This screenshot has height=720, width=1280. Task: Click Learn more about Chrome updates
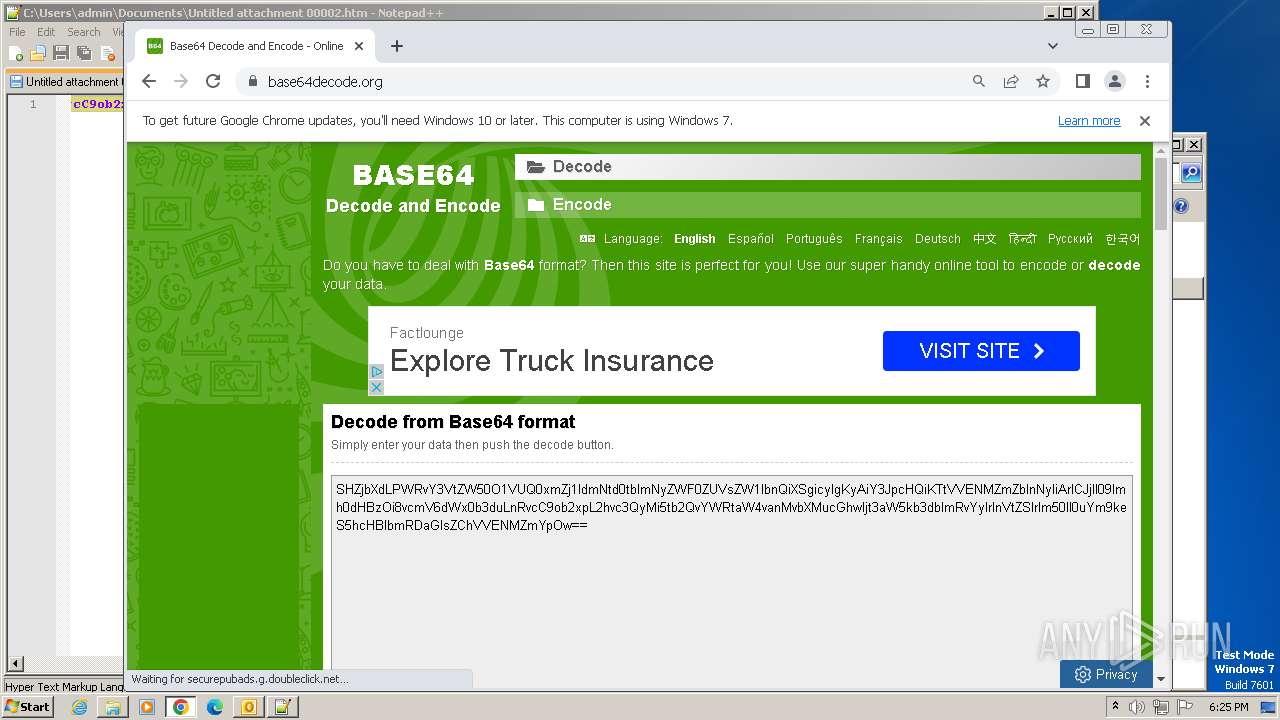coord(1089,121)
